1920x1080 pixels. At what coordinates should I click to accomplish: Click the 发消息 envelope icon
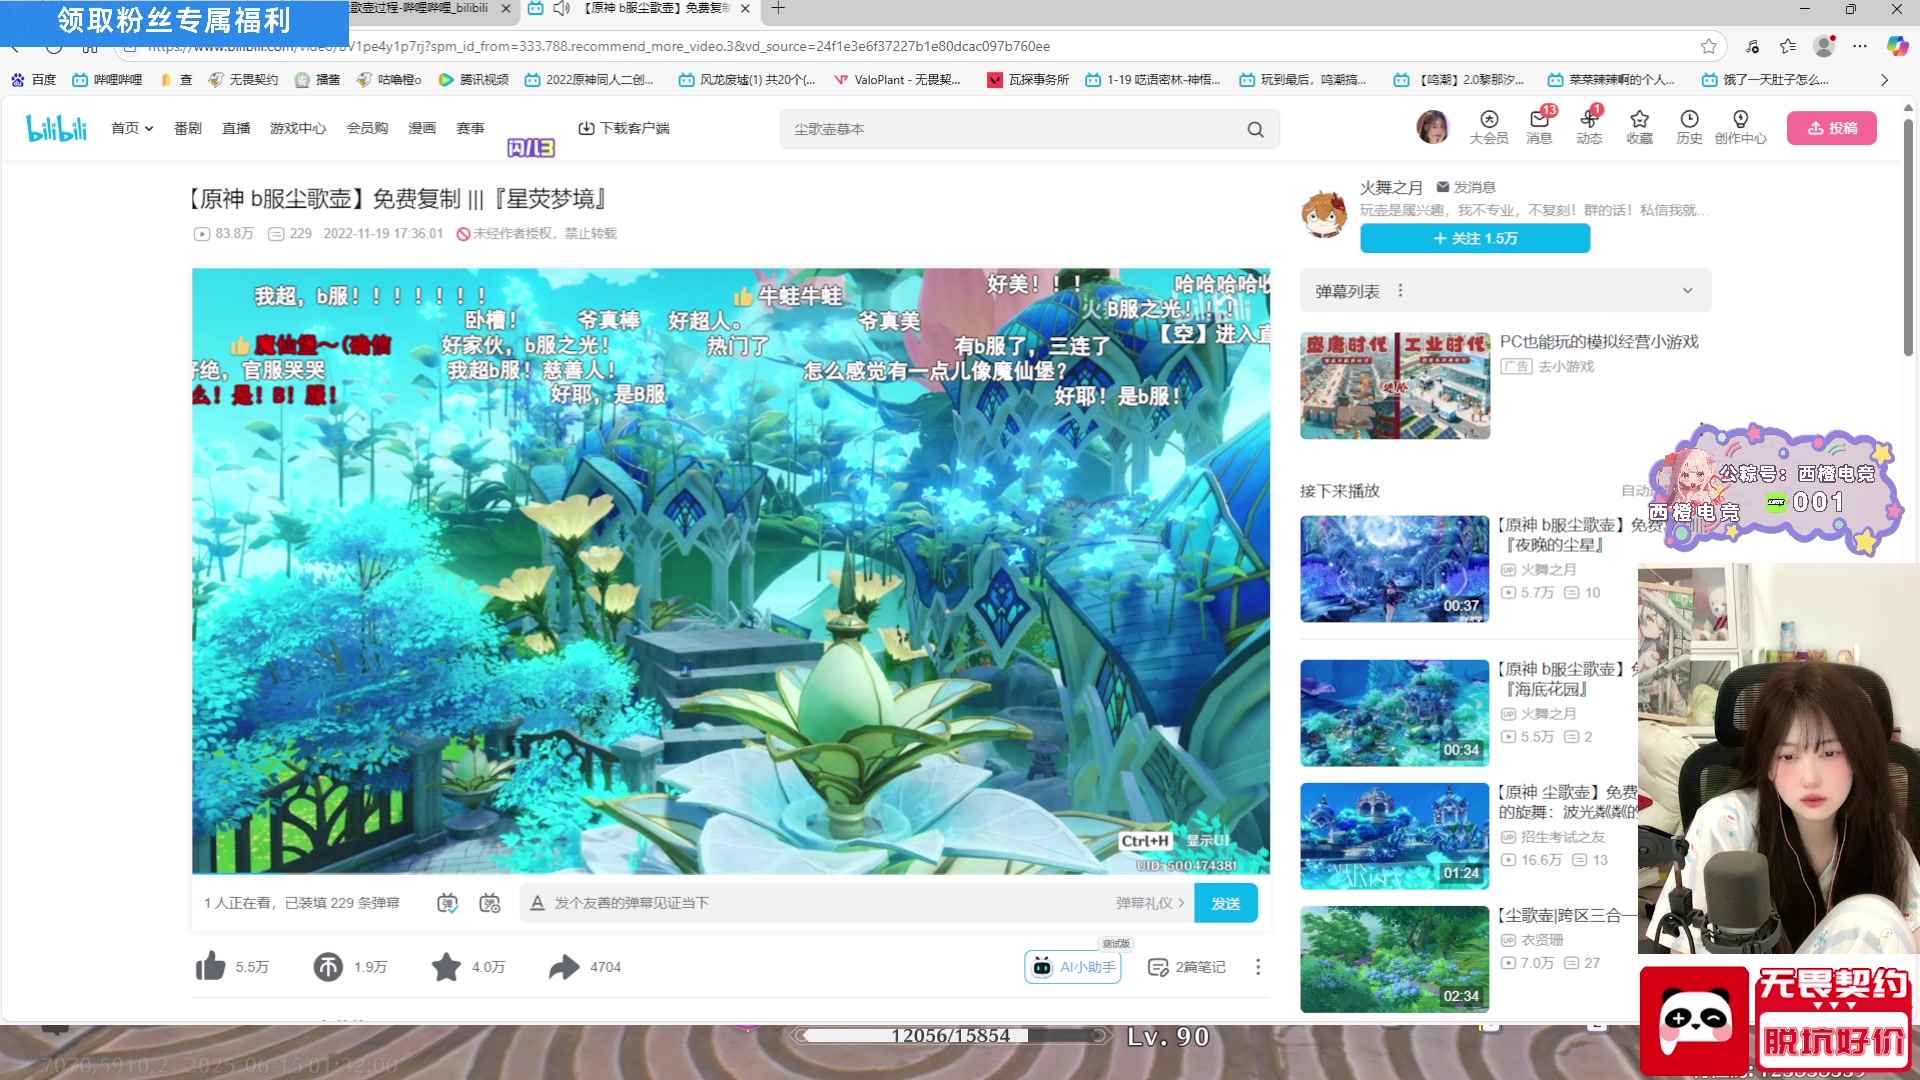coord(1443,187)
